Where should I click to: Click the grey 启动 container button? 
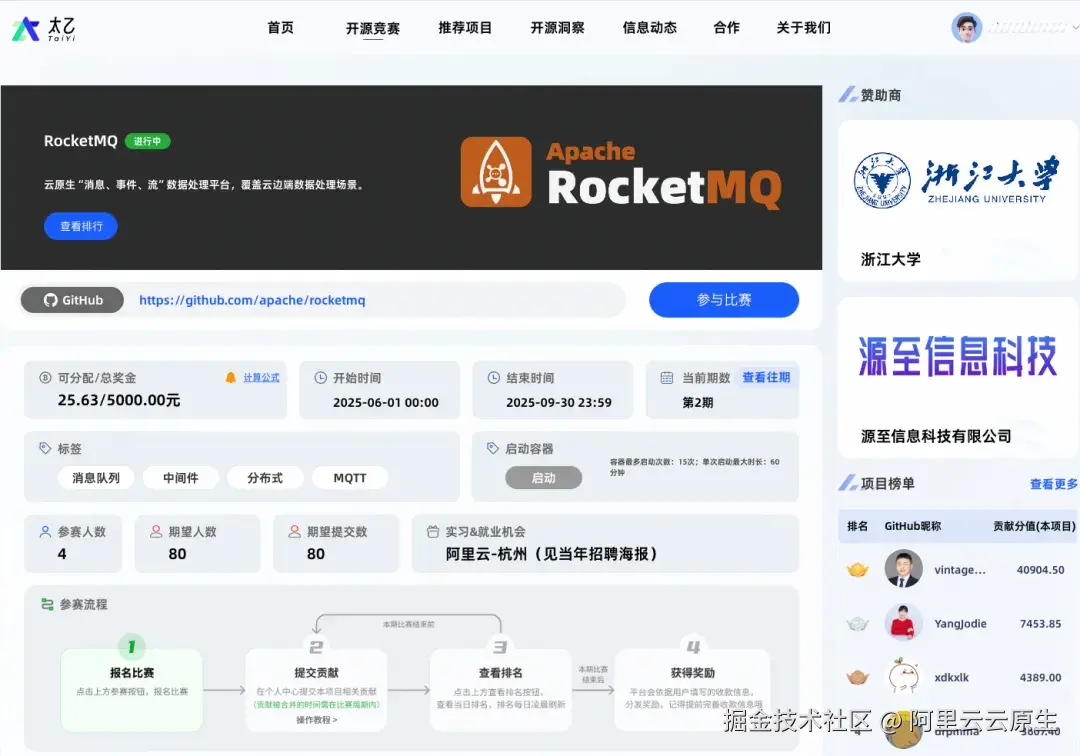543,478
